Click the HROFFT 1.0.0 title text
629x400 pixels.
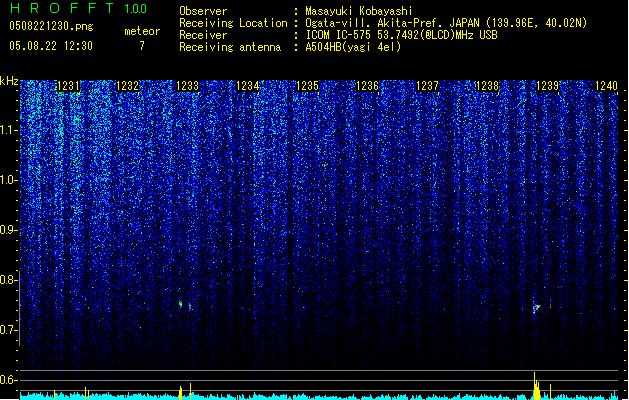[x=79, y=8]
